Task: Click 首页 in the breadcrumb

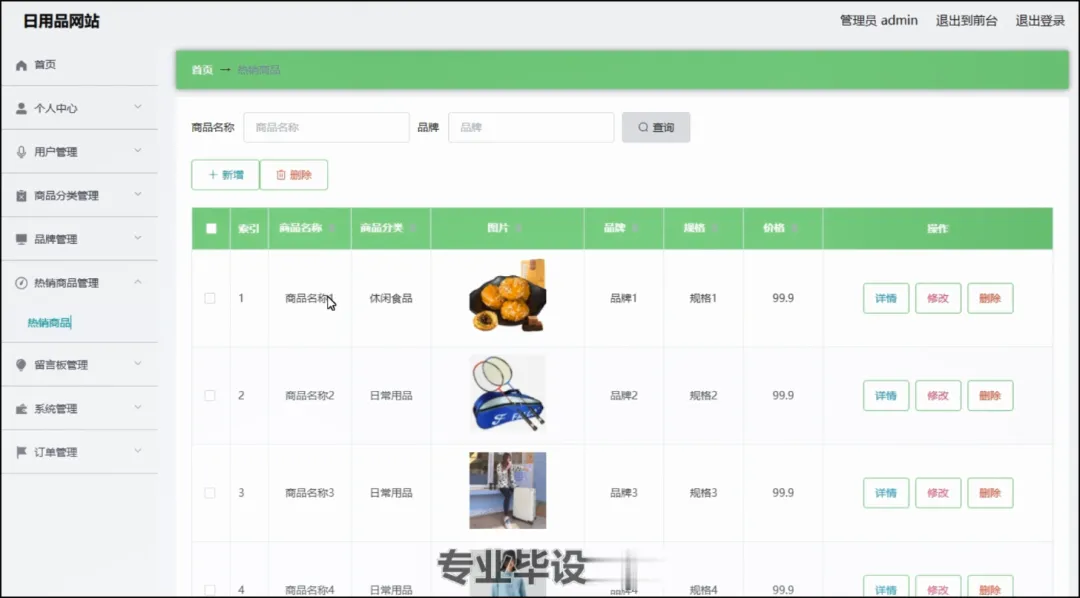Action: coord(202,70)
